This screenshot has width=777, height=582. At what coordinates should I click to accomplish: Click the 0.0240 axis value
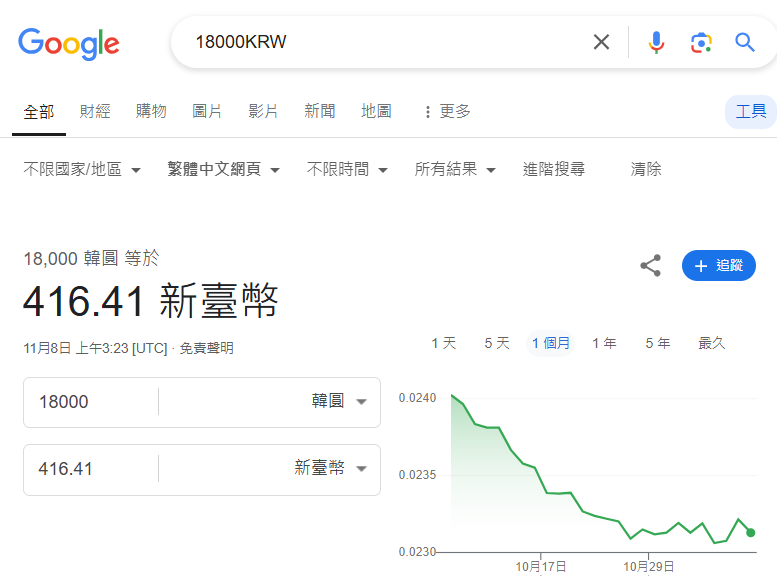point(417,398)
